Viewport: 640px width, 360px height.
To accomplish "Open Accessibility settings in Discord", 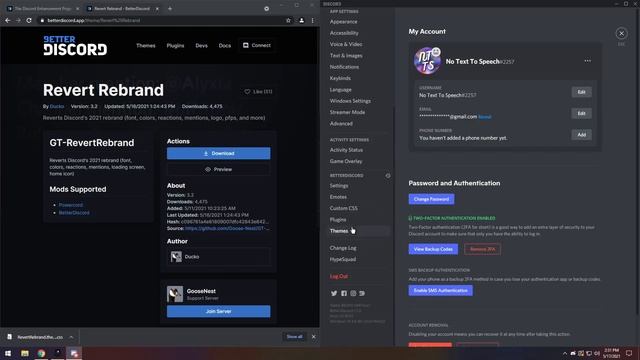I will point(344,33).
